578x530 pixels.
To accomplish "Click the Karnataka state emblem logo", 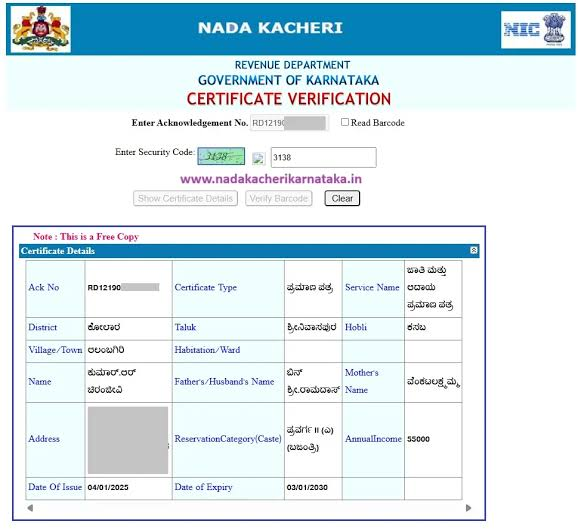I will pyautogui.click(x=41, y=29).
